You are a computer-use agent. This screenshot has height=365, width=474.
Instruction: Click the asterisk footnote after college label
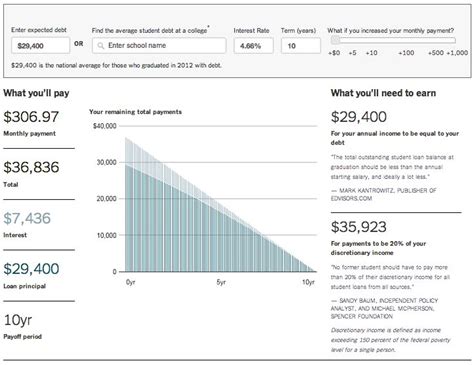[x=209, y=27]
